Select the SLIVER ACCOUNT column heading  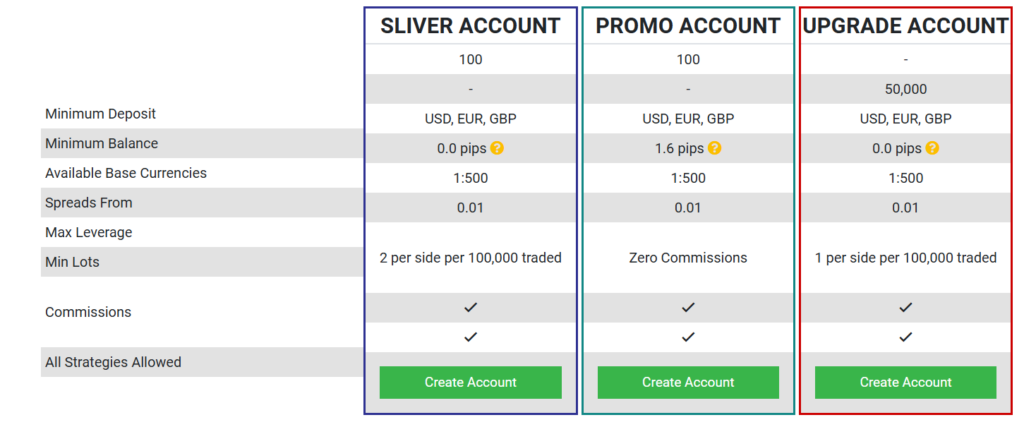[x=470, y=26]
